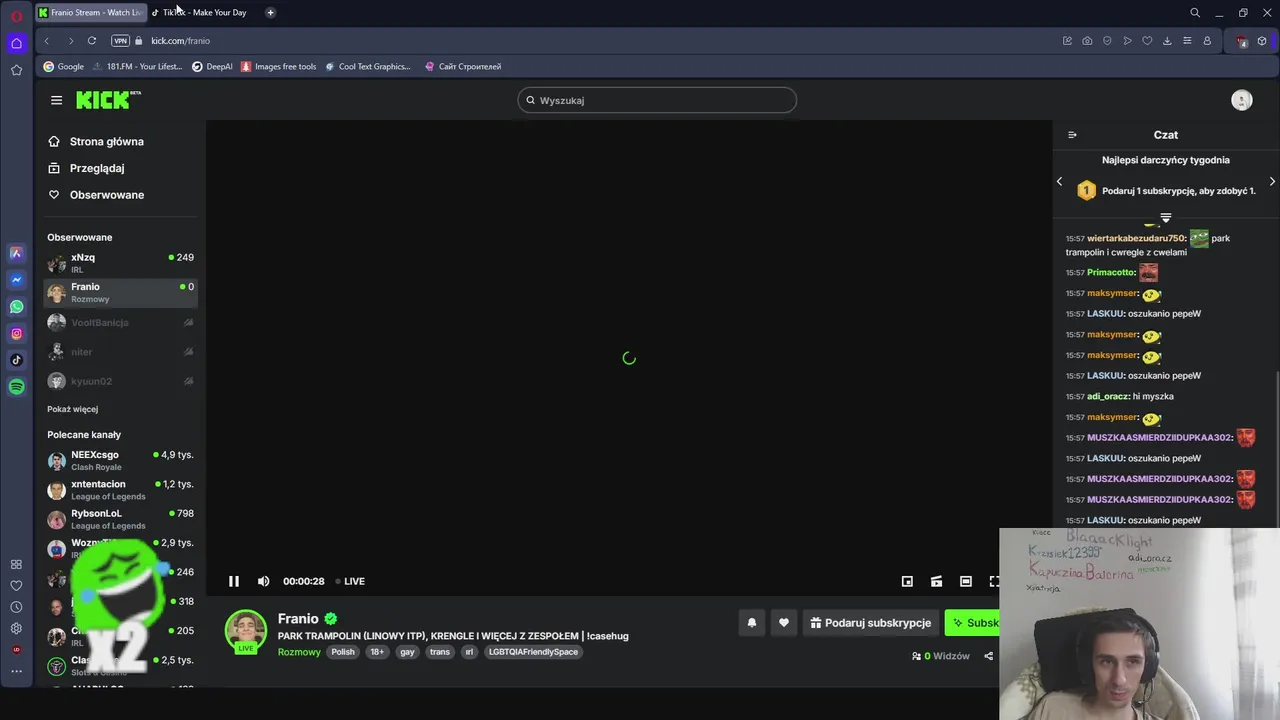The height and width of the screenshot is (720, 1280).
Task: Open Obserwowane in sidebar
Action: point(97,195)
